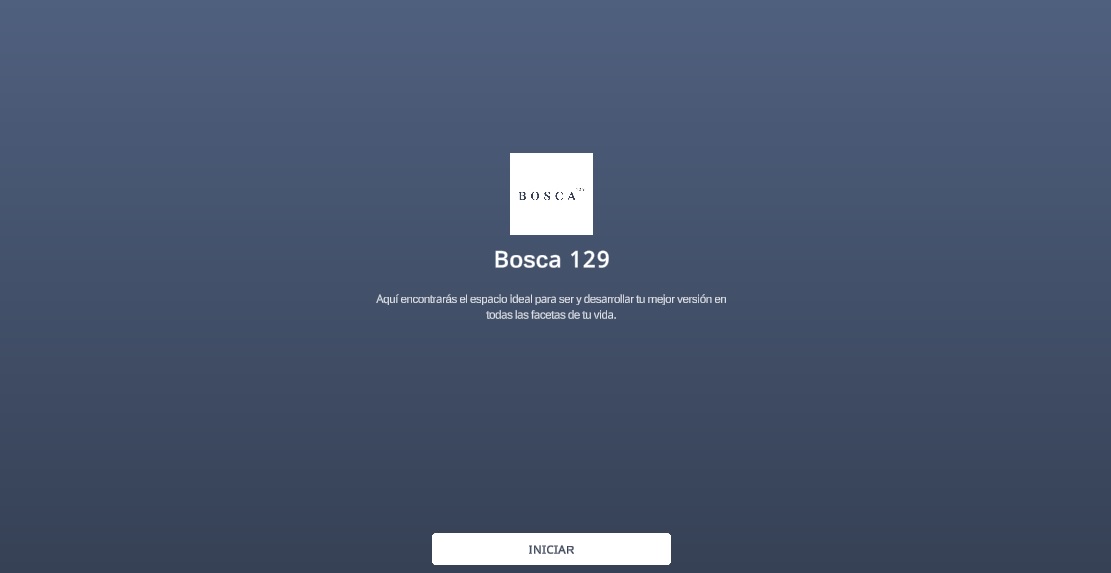Click the letter B in the BOSCA logo

point(523,196)
